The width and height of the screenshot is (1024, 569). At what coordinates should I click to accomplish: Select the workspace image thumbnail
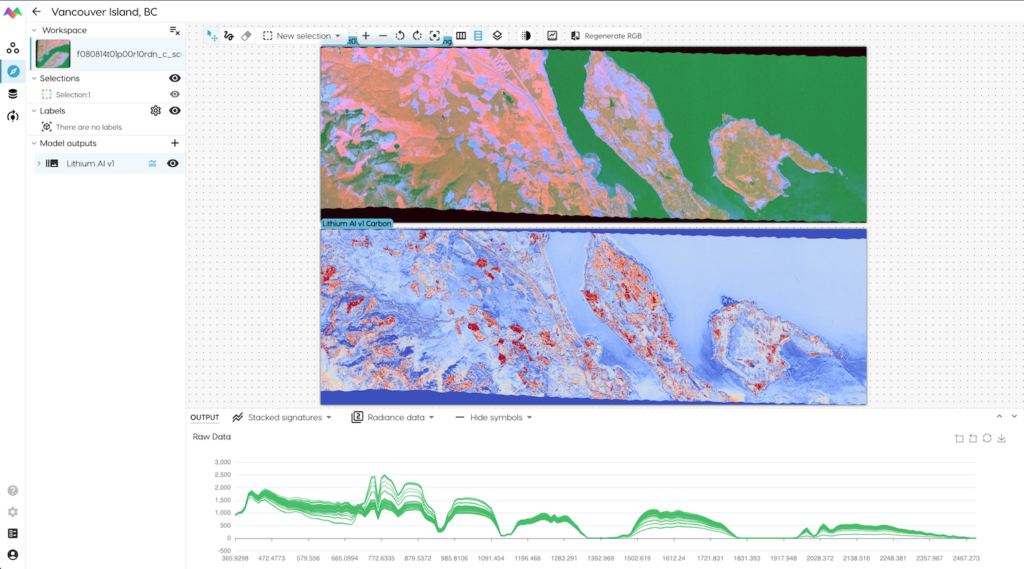pos(52,54)
